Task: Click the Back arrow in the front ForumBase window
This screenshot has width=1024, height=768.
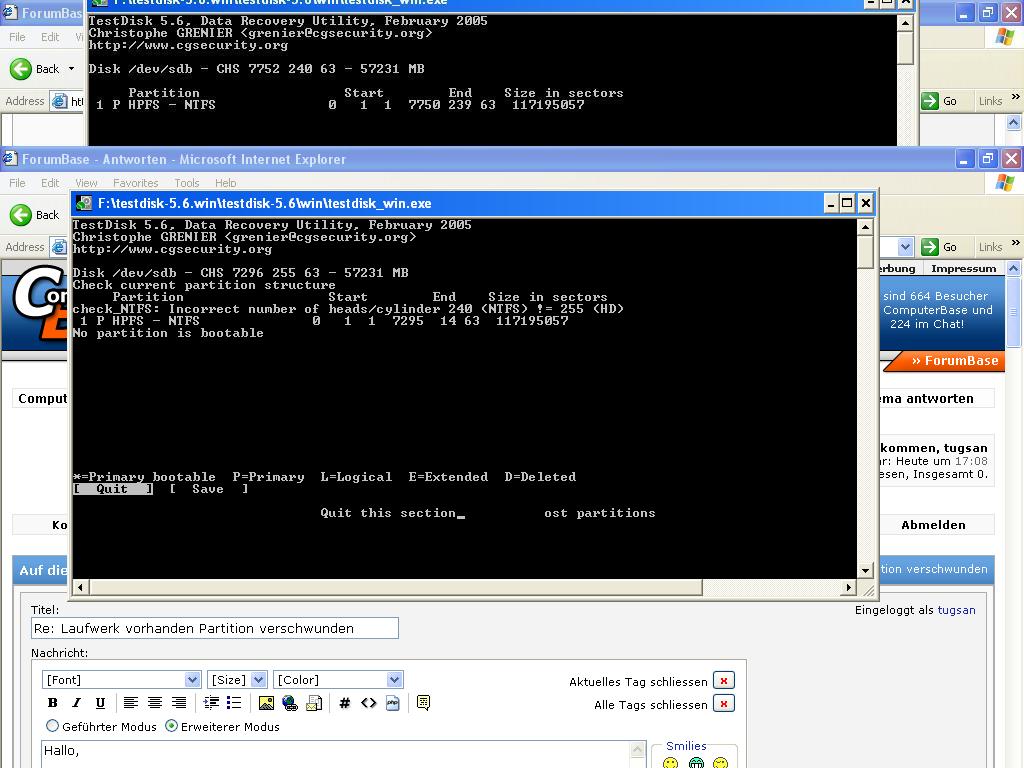Action: (x=21, y=215)
